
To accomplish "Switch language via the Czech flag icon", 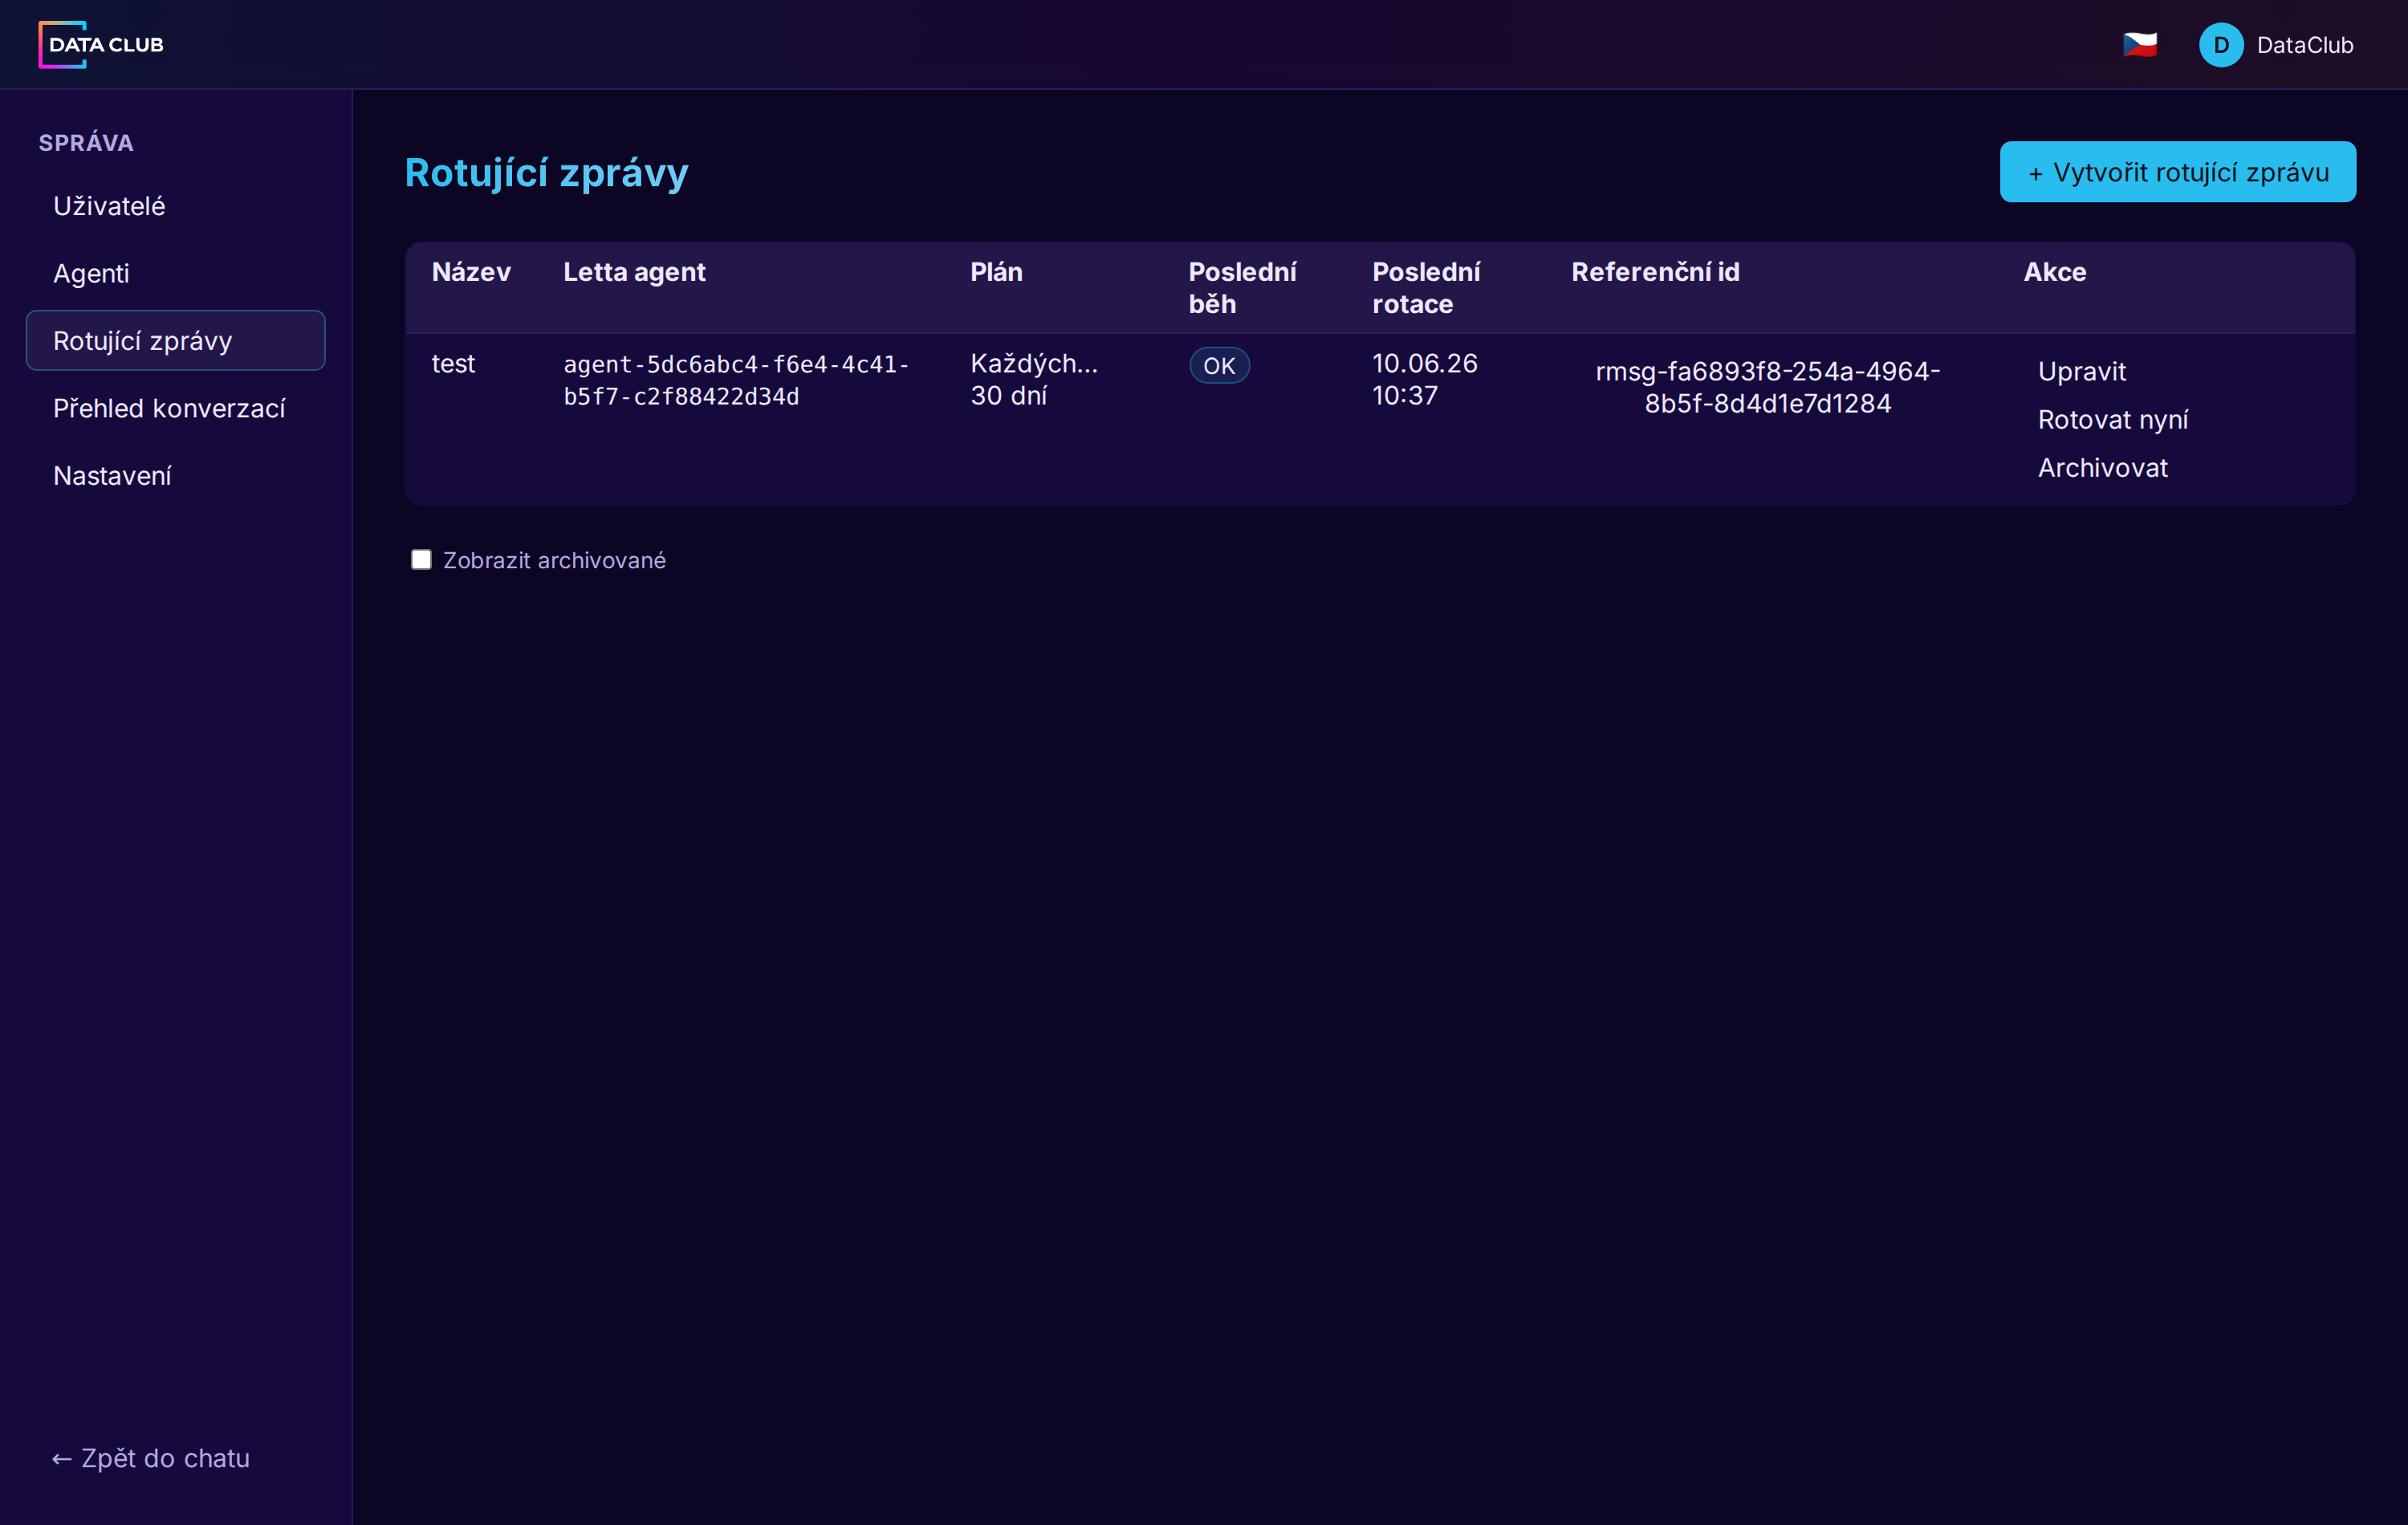I will point(2139,45).
